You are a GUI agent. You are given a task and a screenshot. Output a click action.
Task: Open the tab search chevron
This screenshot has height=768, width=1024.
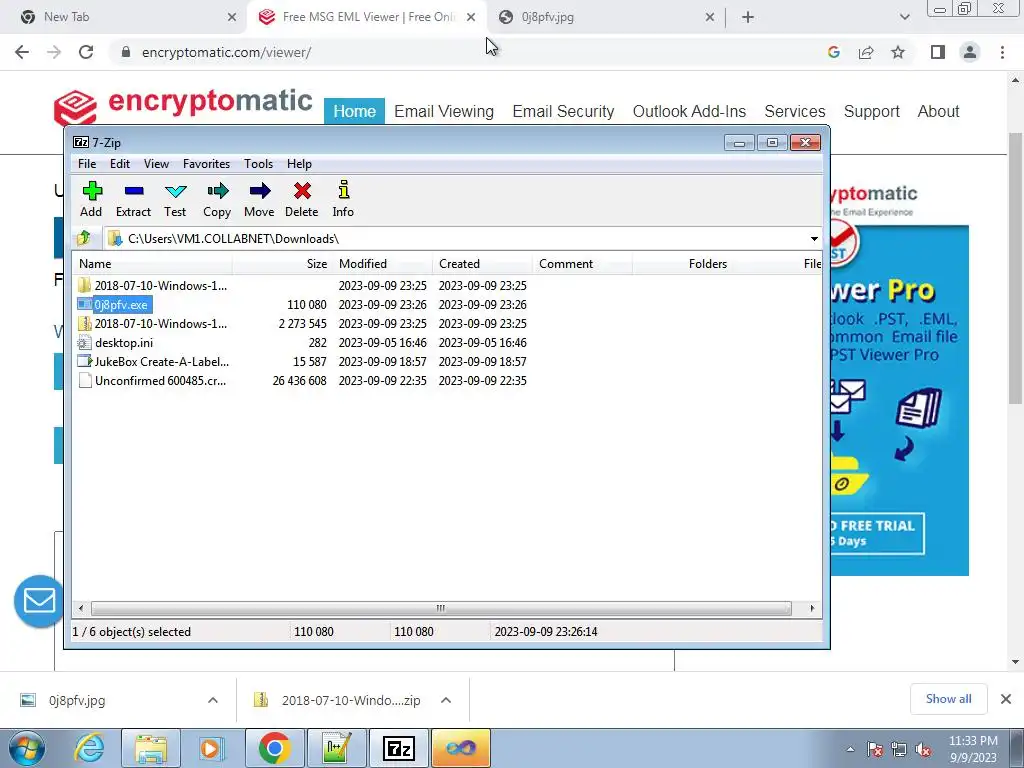click(904, 17)
